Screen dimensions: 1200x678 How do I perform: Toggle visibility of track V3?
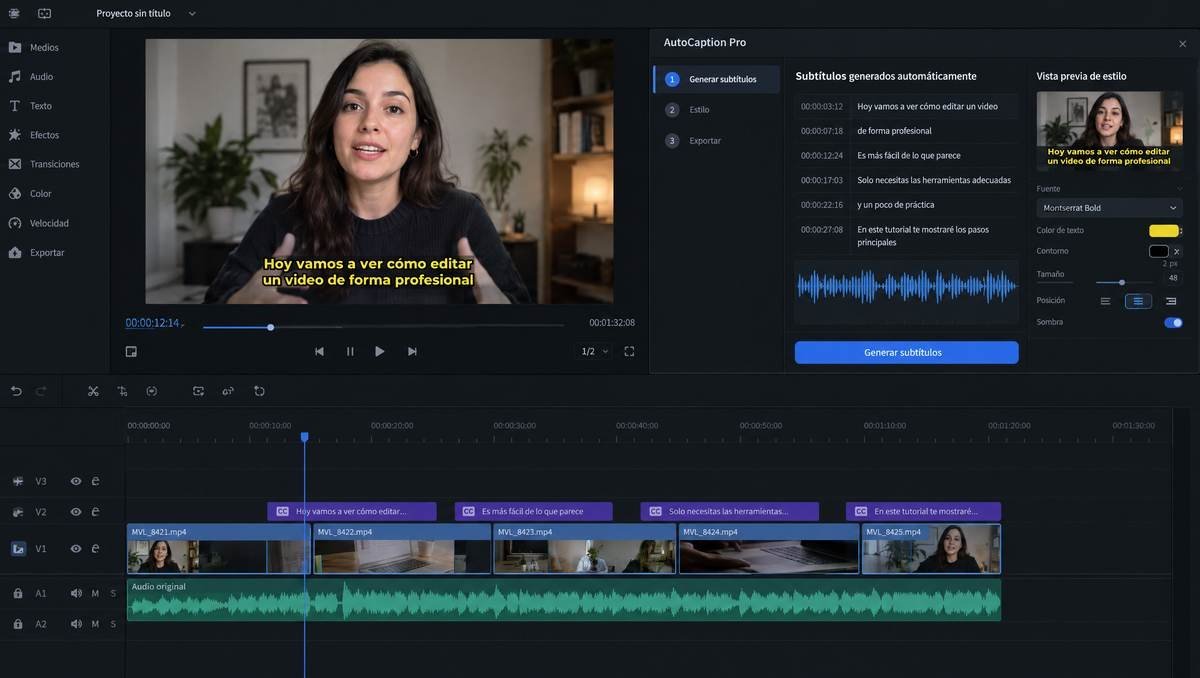point(75,481)
